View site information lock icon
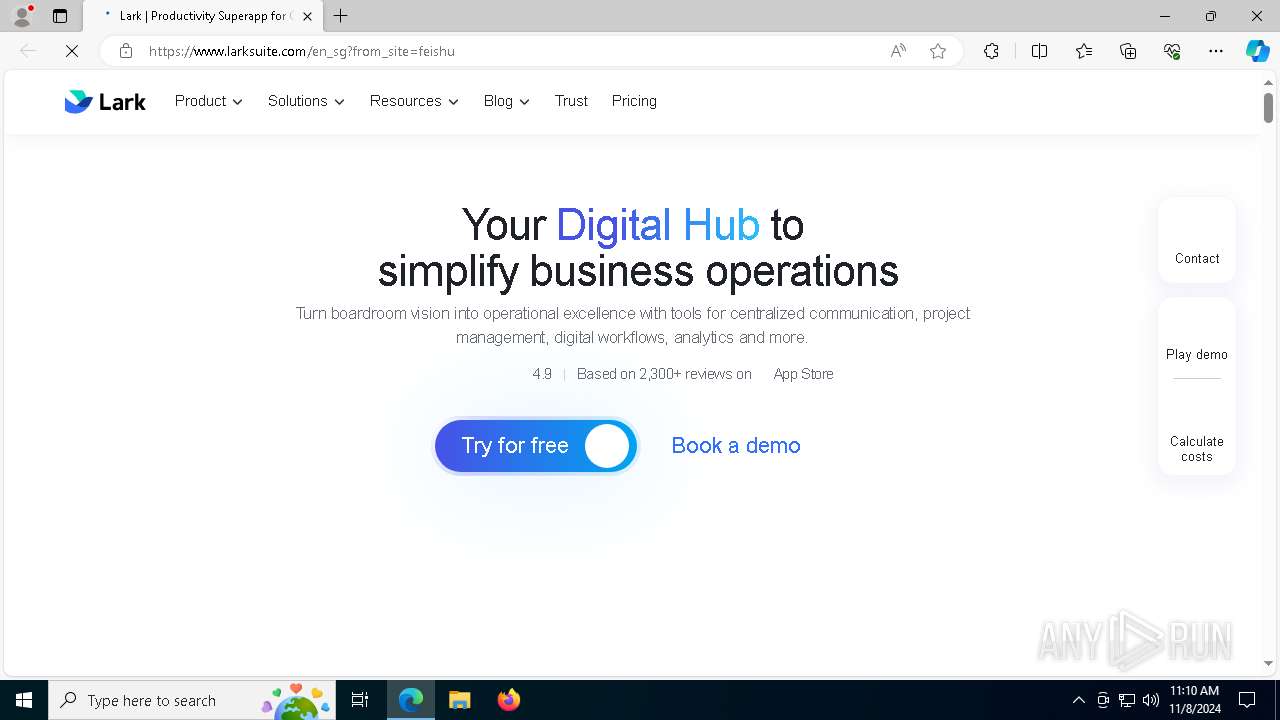This screenshot has width=1280, height=720. [125, 51]
